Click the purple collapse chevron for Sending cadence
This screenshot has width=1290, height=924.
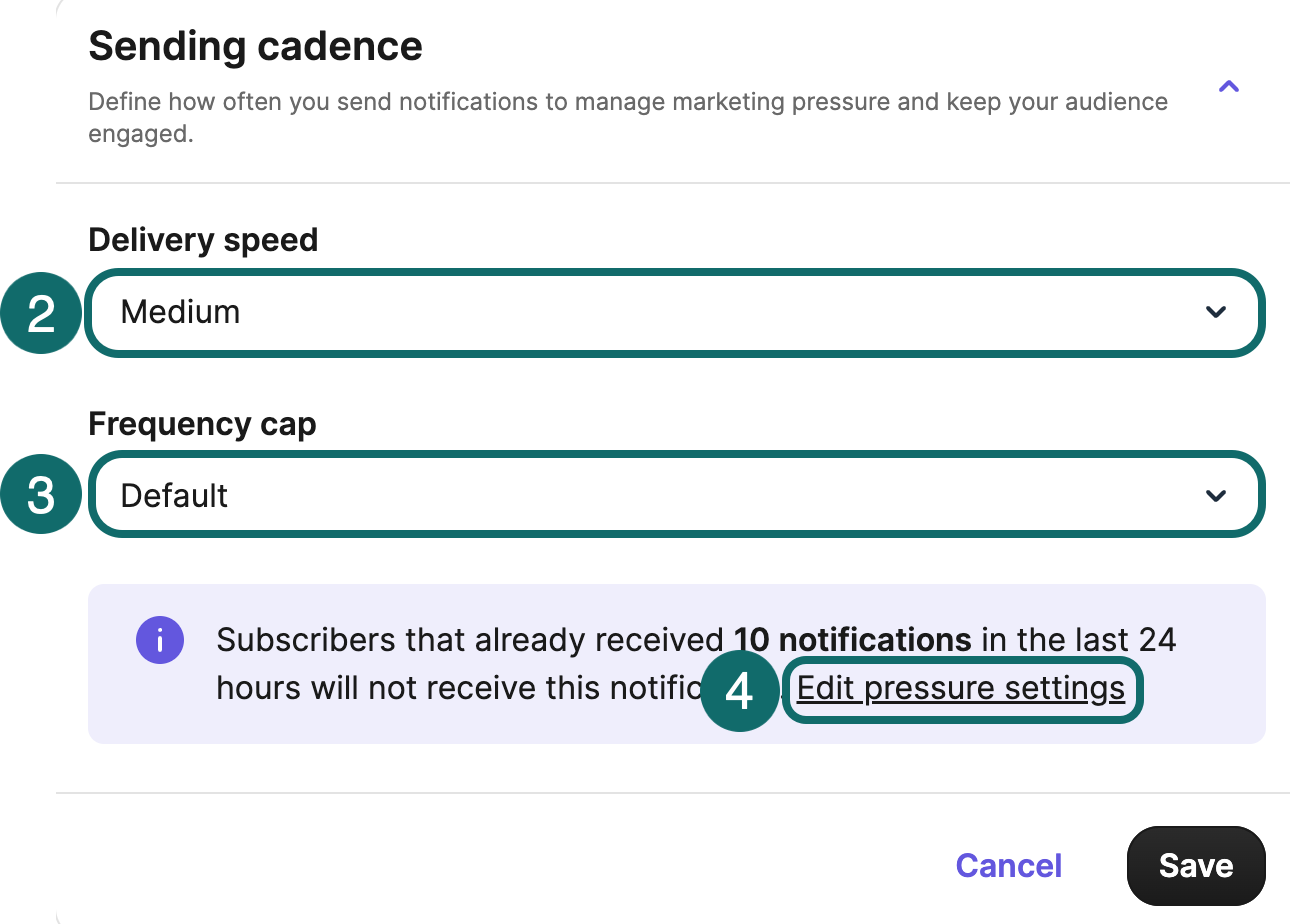tap(1228, 87)
